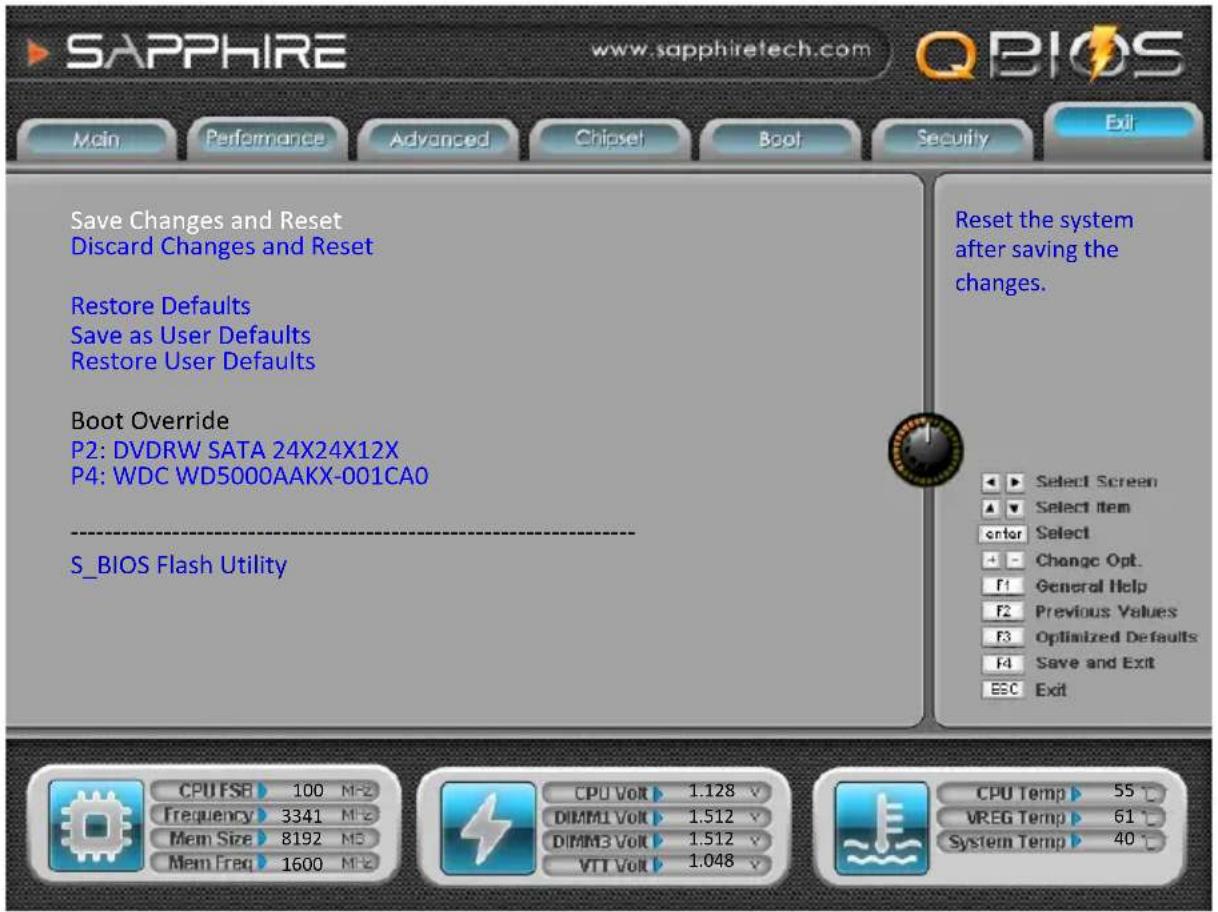Screen dimensions: 1218x912
Task: Click the up arrow Select Item key
Action: tap(992, 508)
